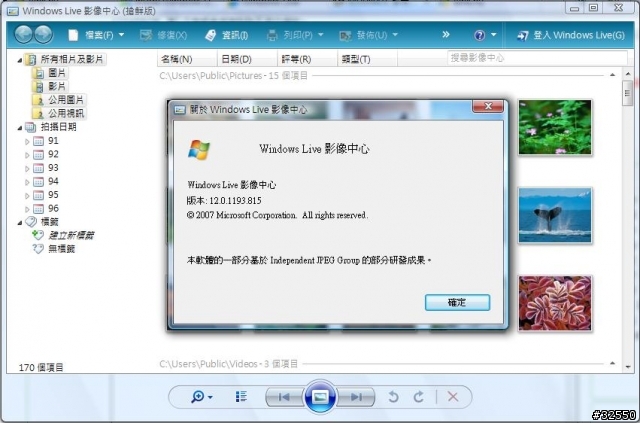Select the frosted red leaves thumbnail
The width and height of the screenshot is (640, 423).
coord(555,303)
